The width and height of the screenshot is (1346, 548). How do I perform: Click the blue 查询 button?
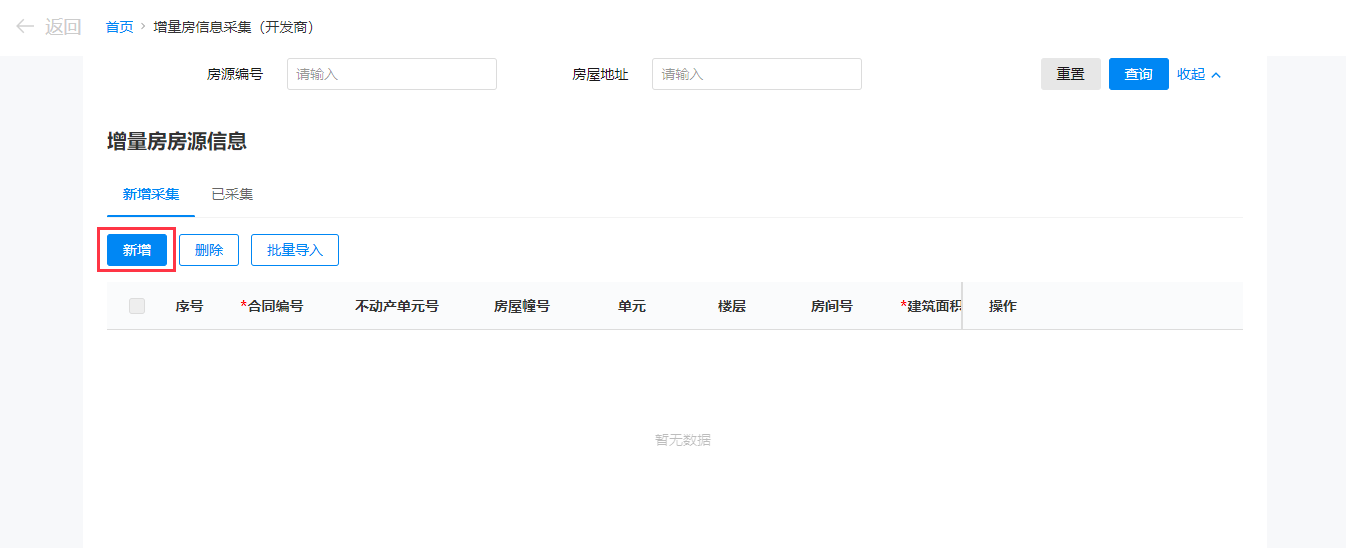1138,74
